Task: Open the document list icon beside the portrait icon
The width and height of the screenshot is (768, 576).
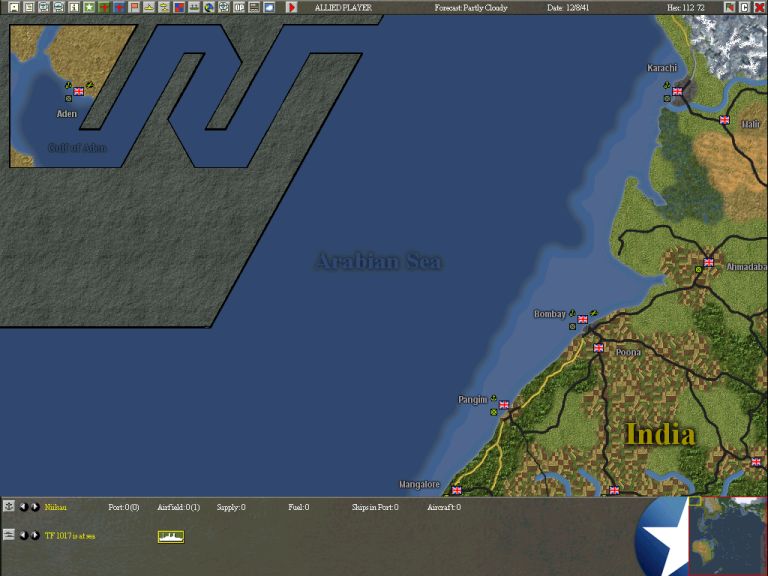Action: [x=29, y=7]
